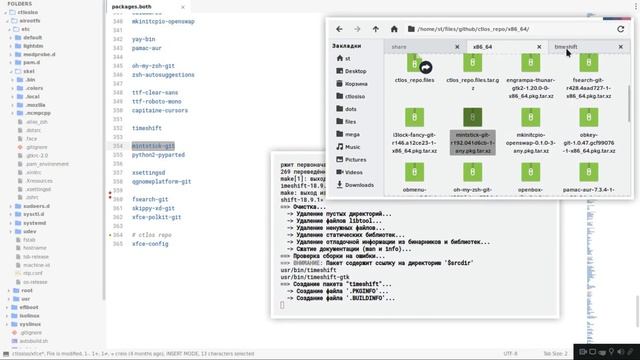The width and height of the screenshot is (640, 360).
Task: Close the 'x86_64' tab
Action: (539, 47)
